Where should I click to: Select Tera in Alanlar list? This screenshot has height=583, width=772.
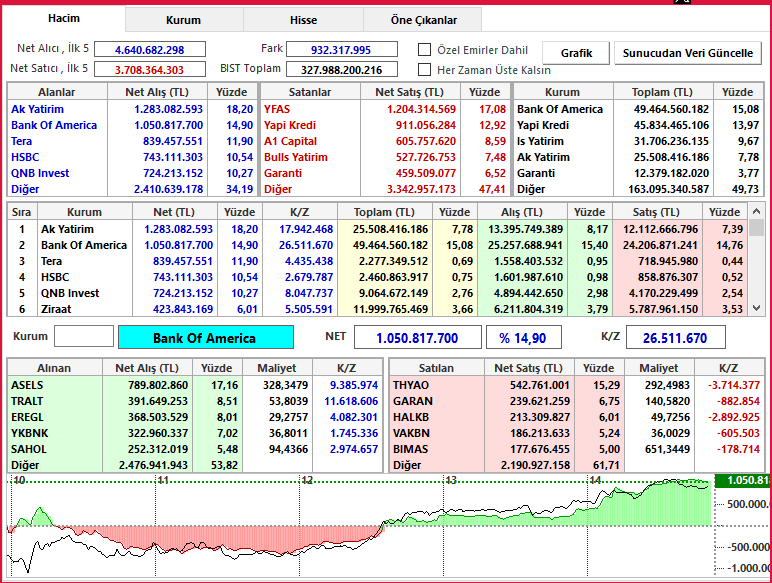[22, 141]
